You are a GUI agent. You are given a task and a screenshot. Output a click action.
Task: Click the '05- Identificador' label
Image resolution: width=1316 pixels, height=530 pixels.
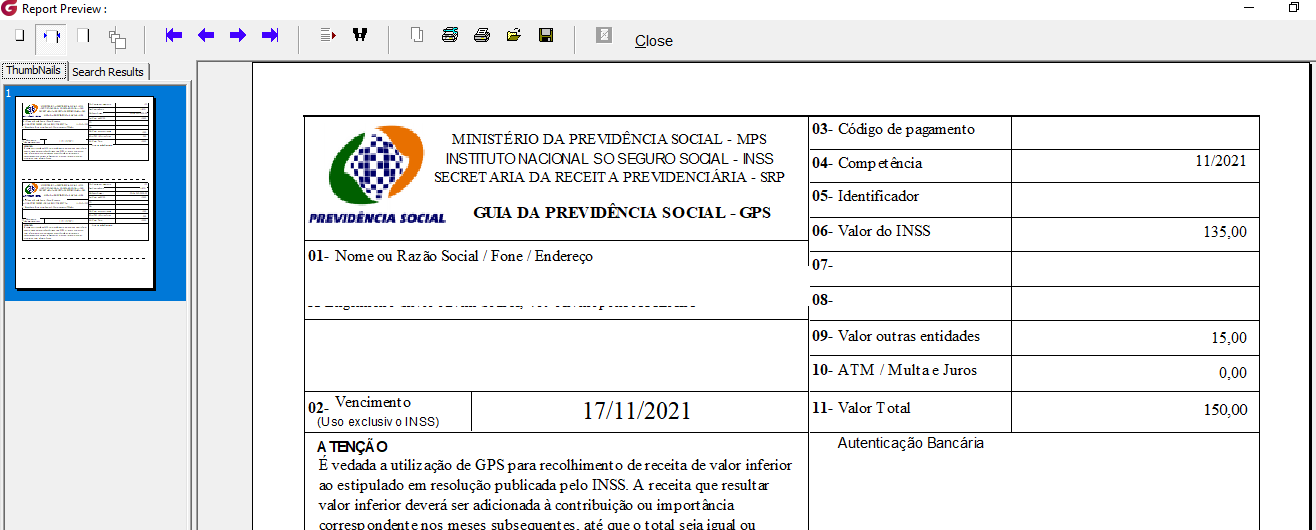tap(865, 196)
